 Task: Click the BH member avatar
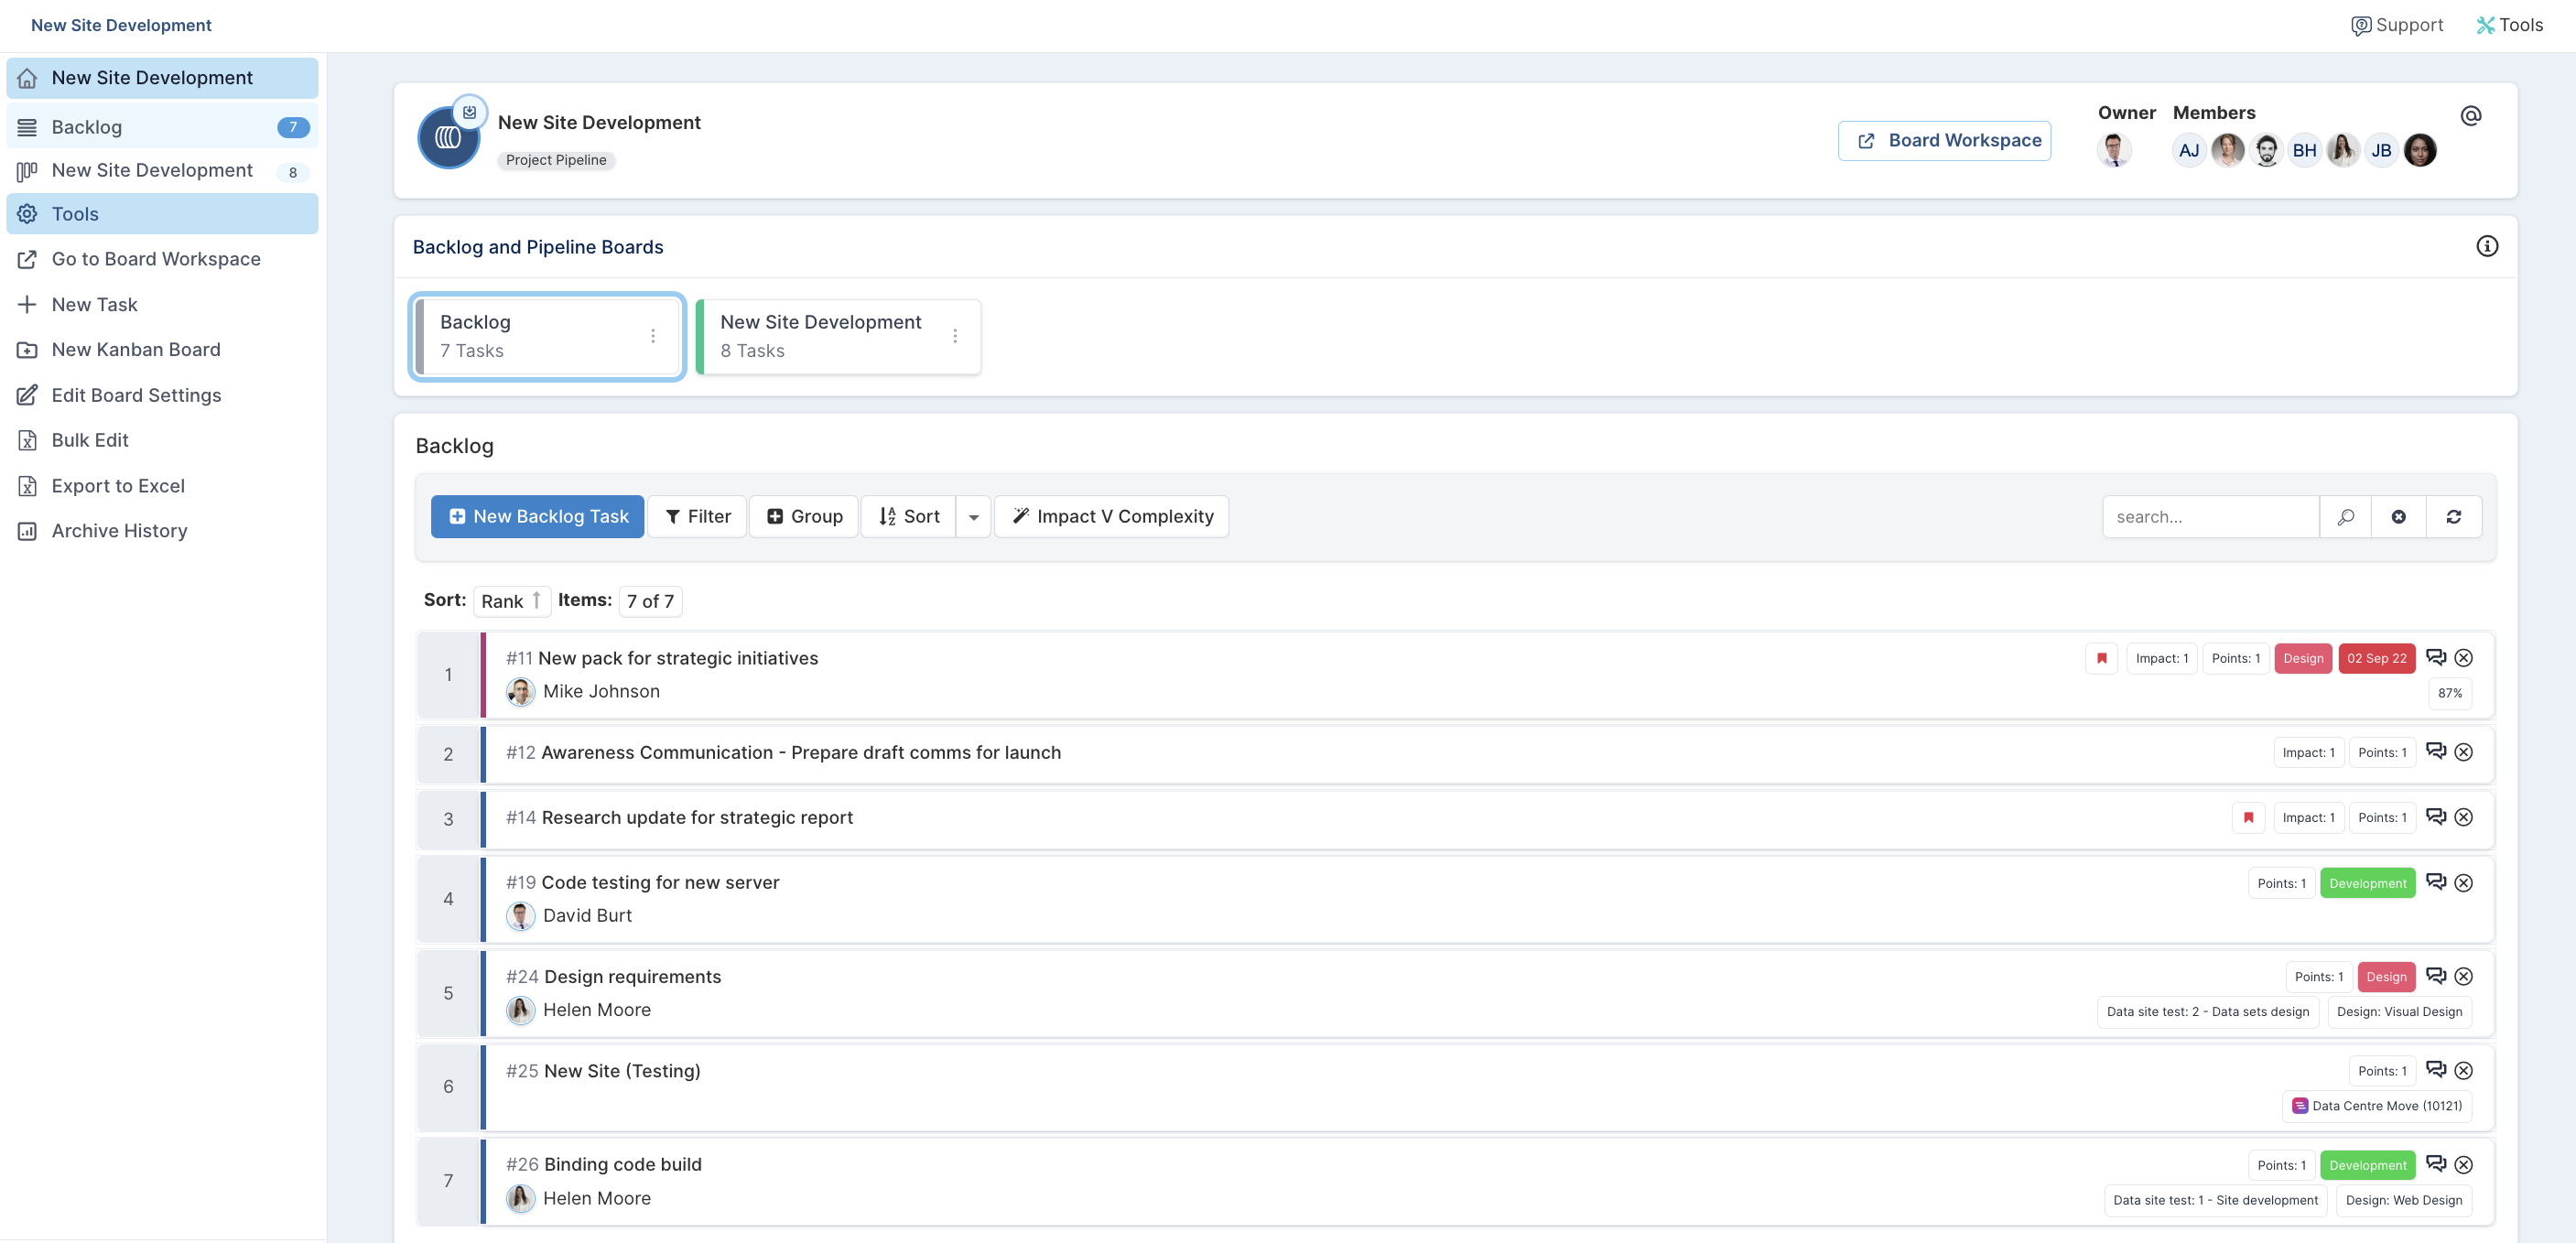click(2304, 150)
